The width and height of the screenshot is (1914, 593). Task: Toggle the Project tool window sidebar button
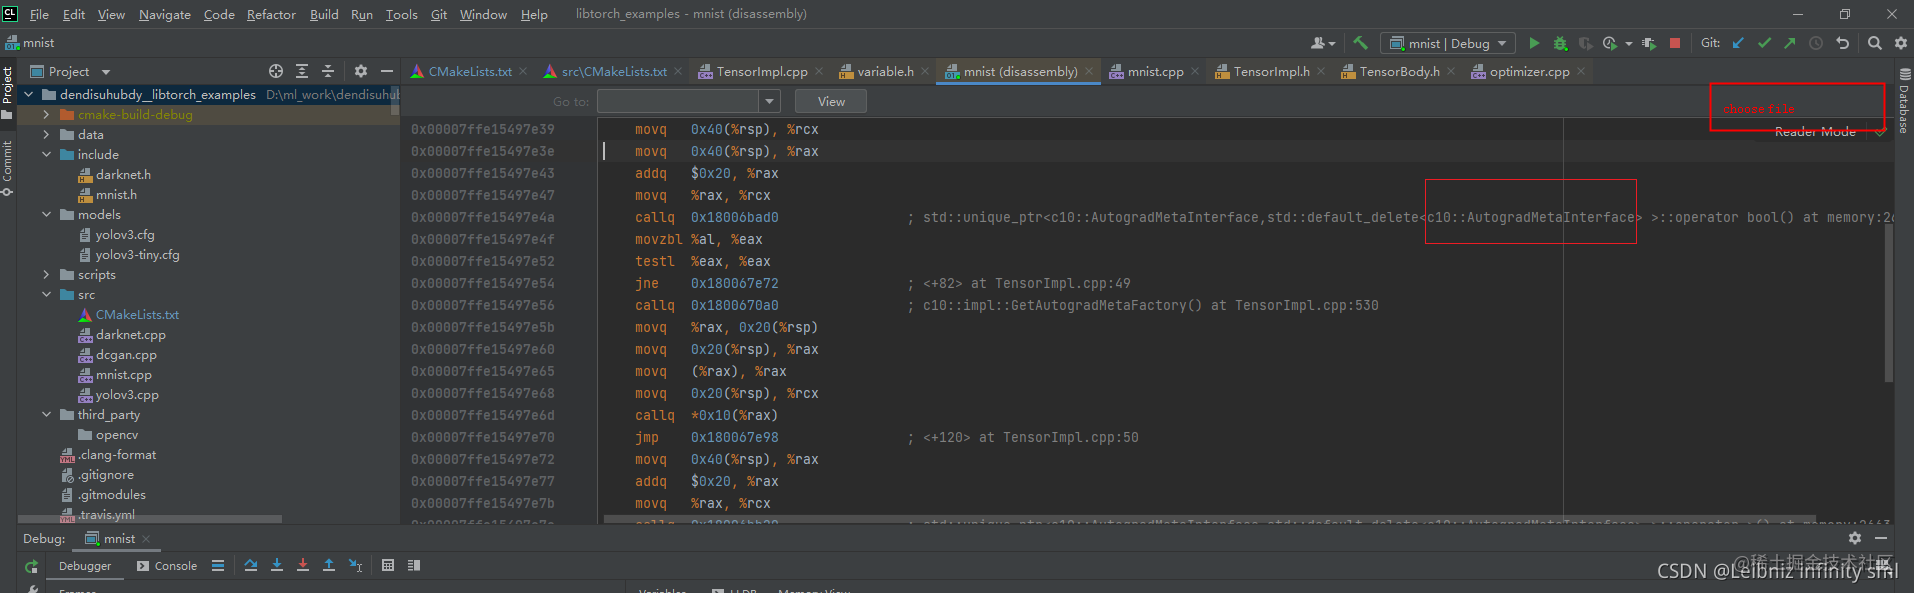click(7, 93)
